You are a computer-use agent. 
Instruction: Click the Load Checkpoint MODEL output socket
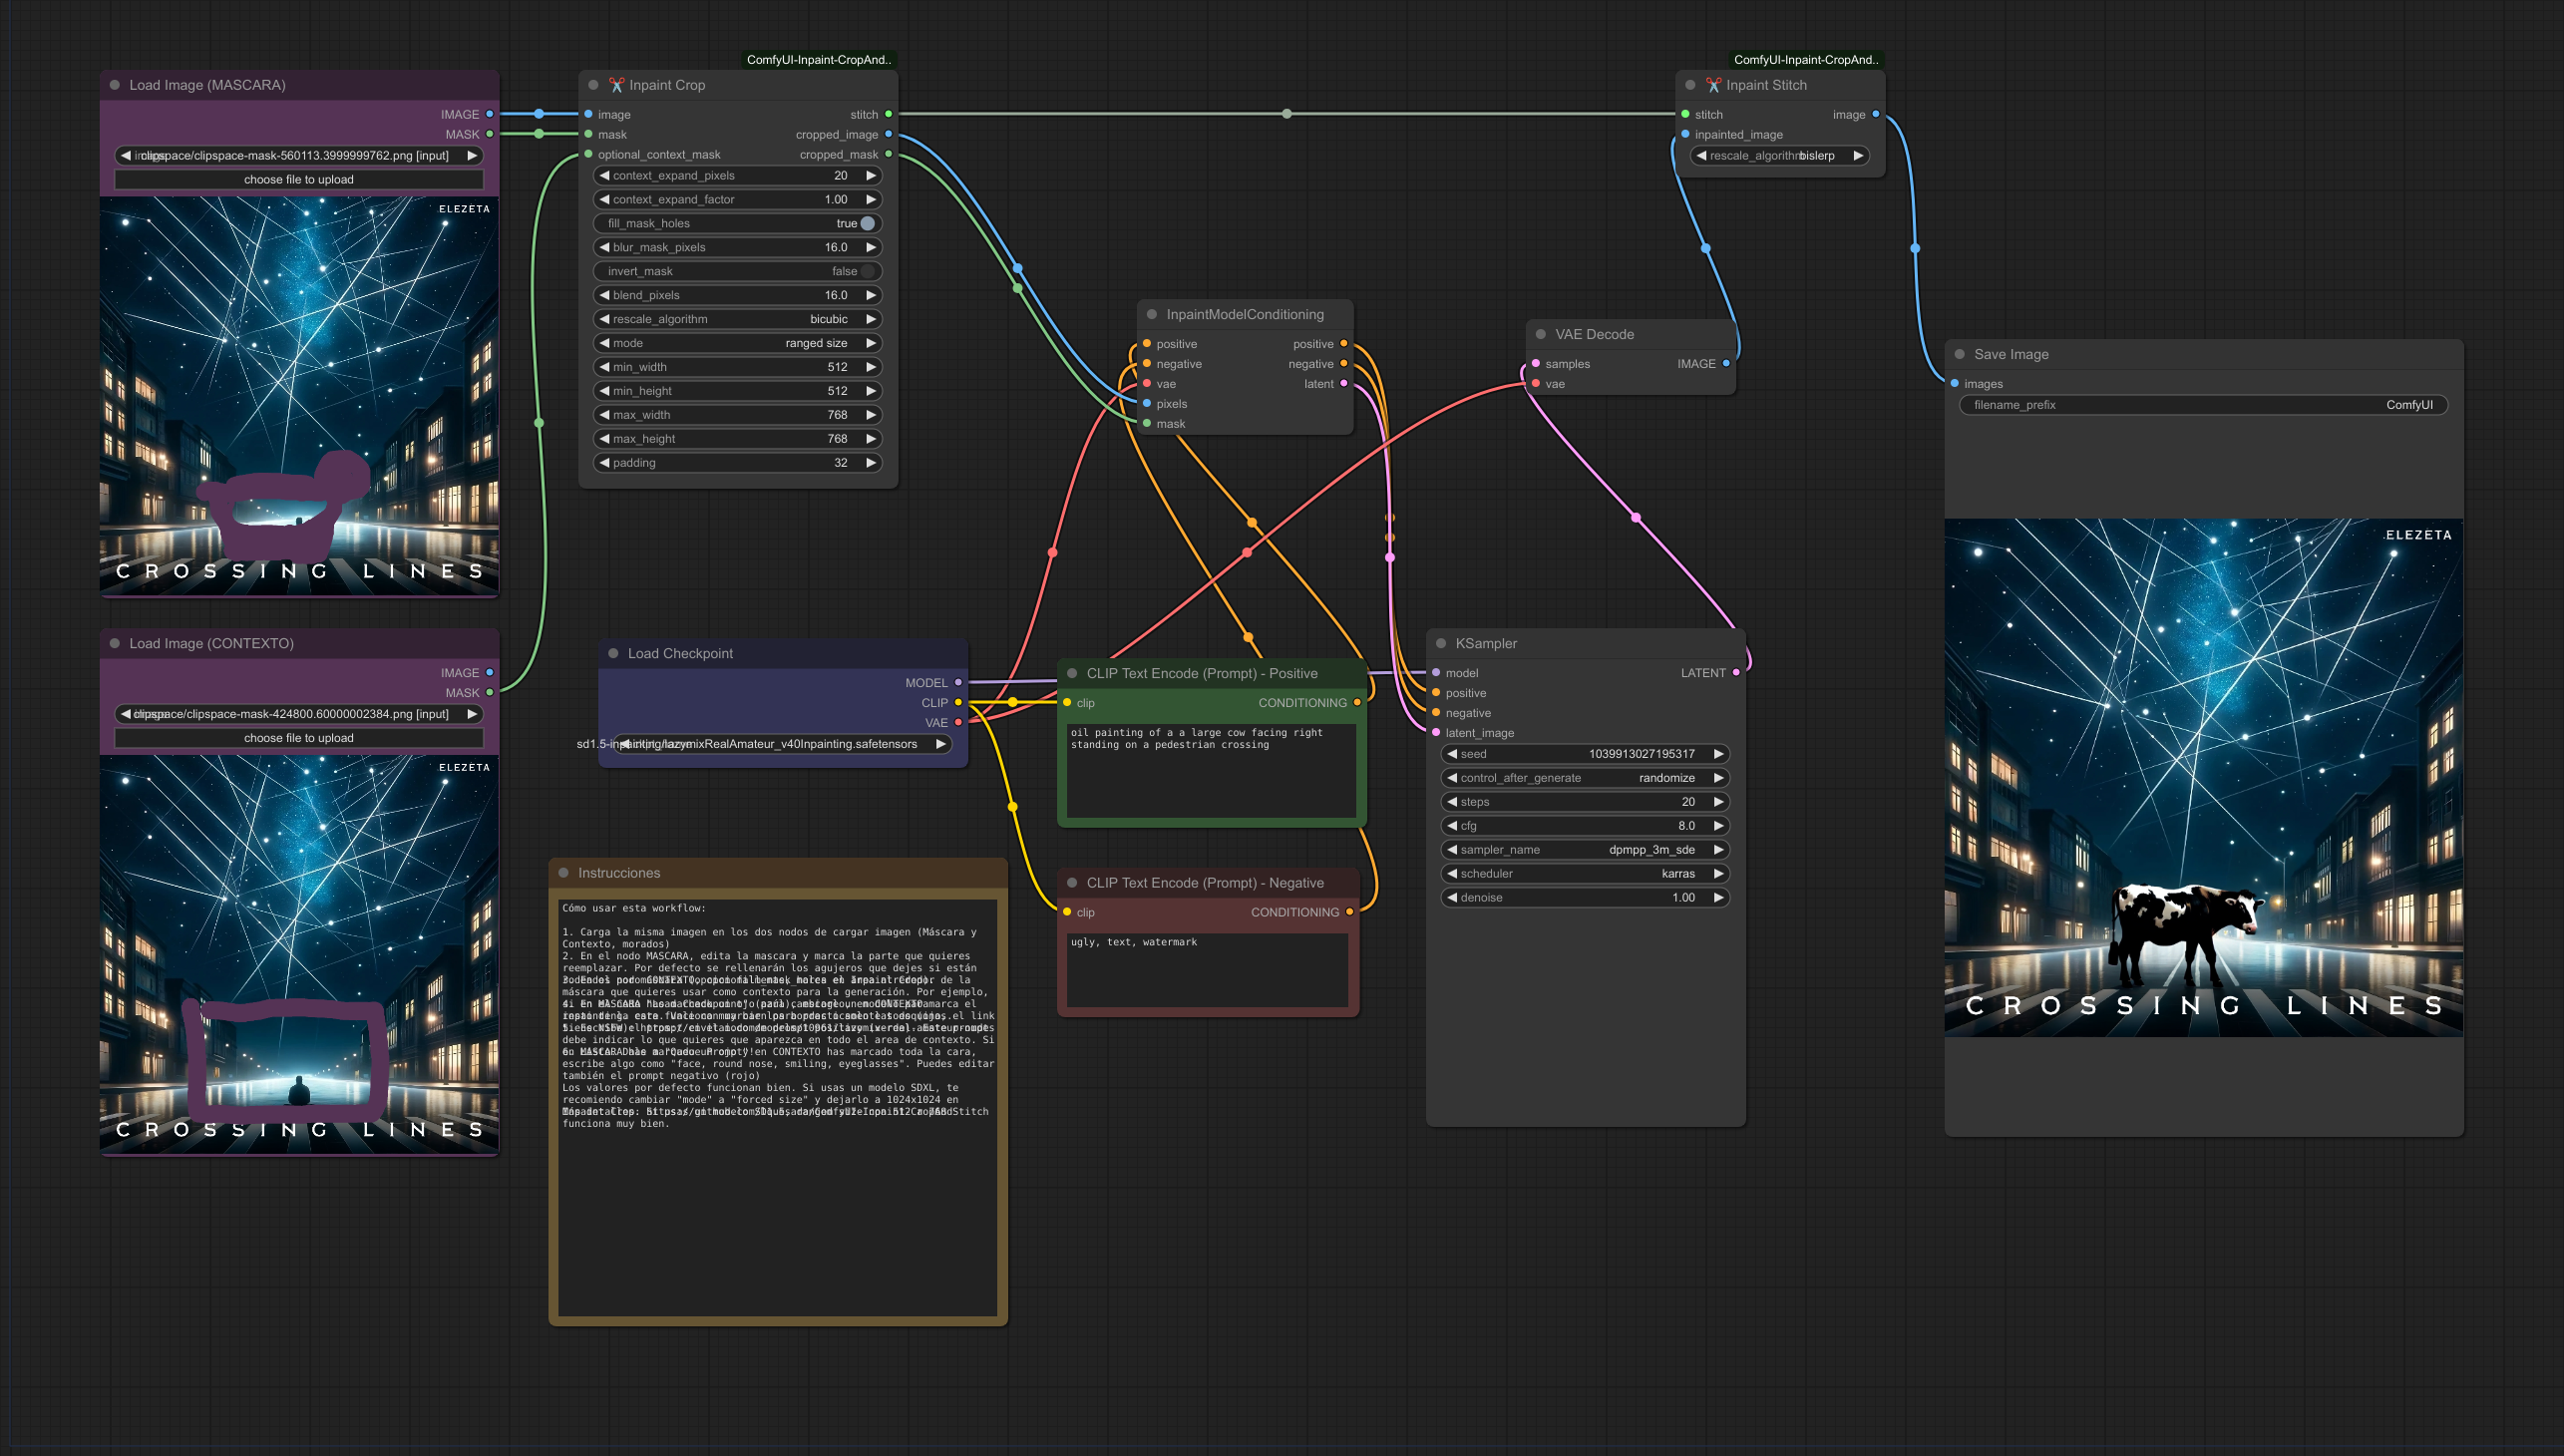[958, 682]
